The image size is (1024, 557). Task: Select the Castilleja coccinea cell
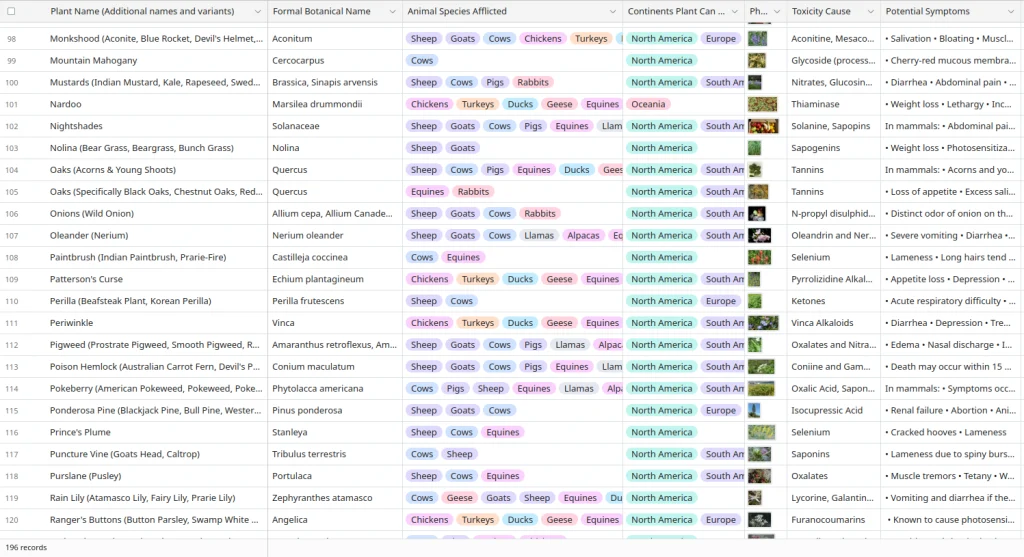(335, 257)
